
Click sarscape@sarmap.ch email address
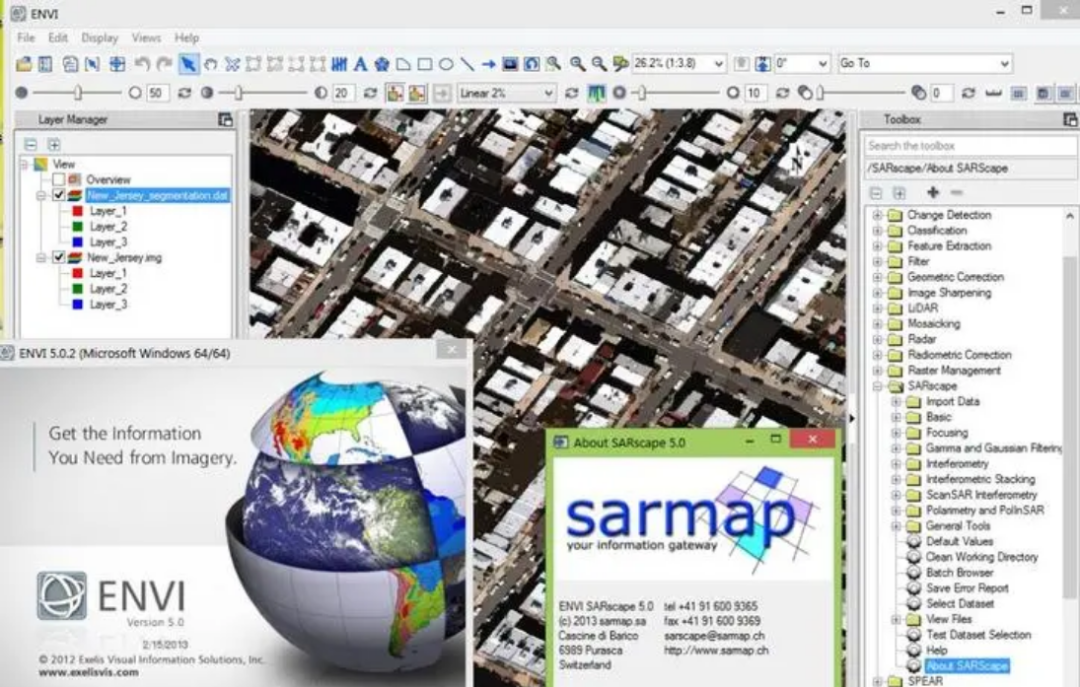pyautogui.click(x=714, y=635)
